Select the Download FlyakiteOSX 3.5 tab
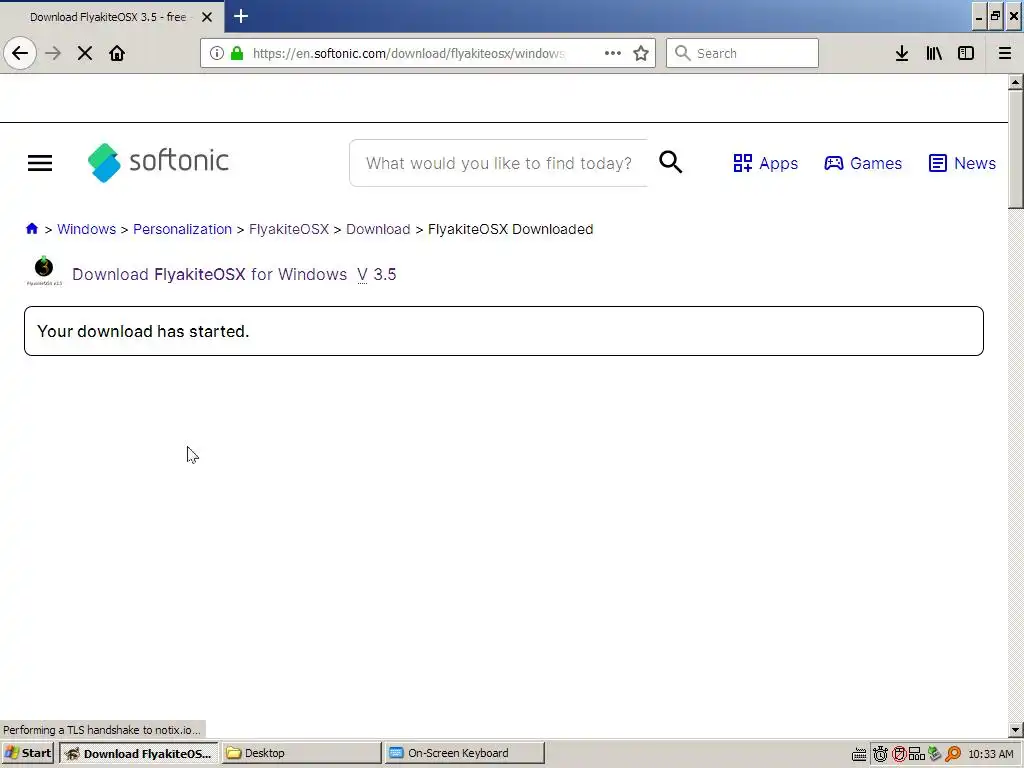Screen dimensions: 1024x768 click(108, 17)
